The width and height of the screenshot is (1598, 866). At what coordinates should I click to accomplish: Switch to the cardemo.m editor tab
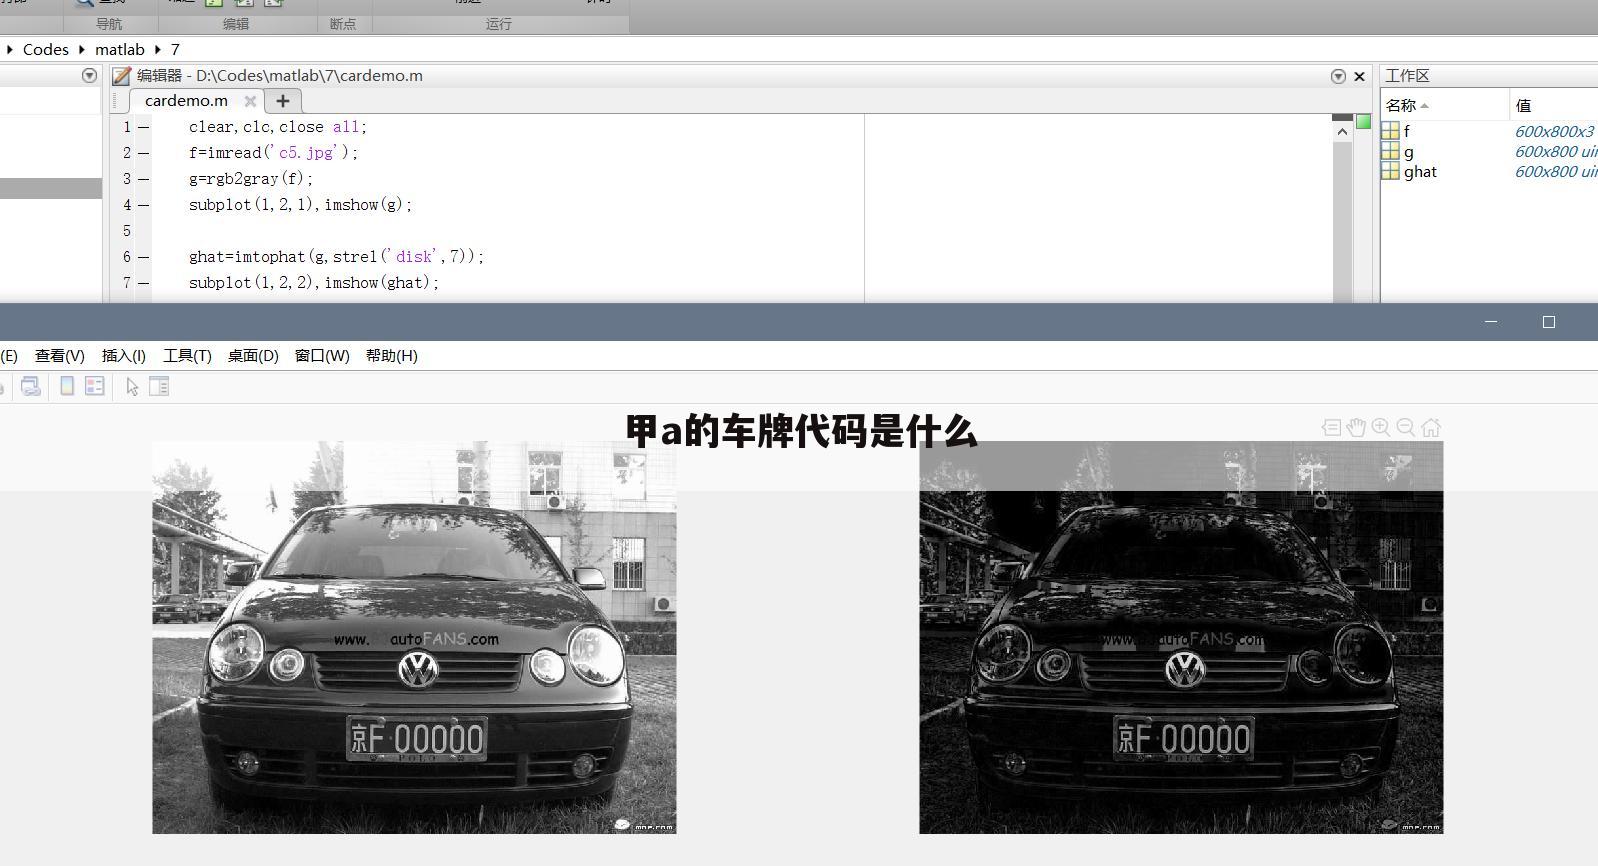pos(186,101)
